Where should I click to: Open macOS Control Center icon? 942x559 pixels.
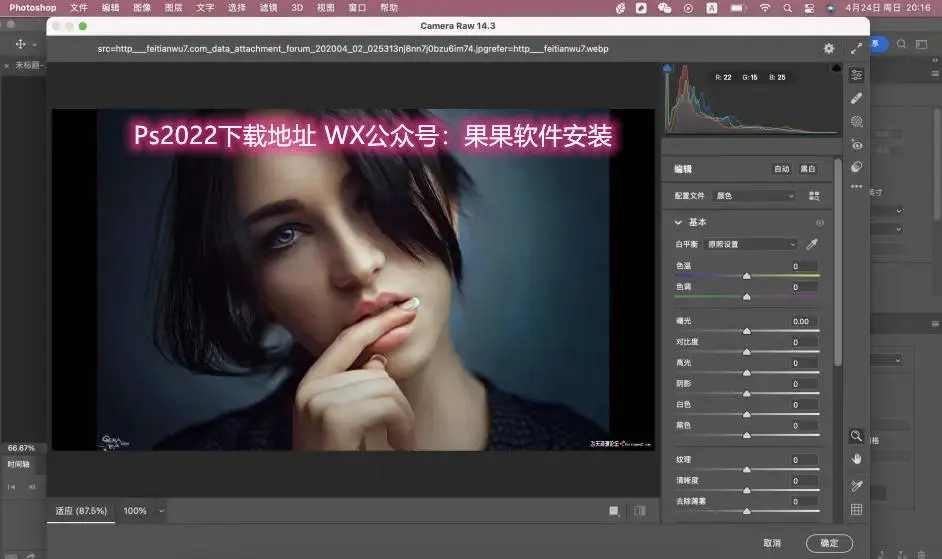tap(810, 8)
